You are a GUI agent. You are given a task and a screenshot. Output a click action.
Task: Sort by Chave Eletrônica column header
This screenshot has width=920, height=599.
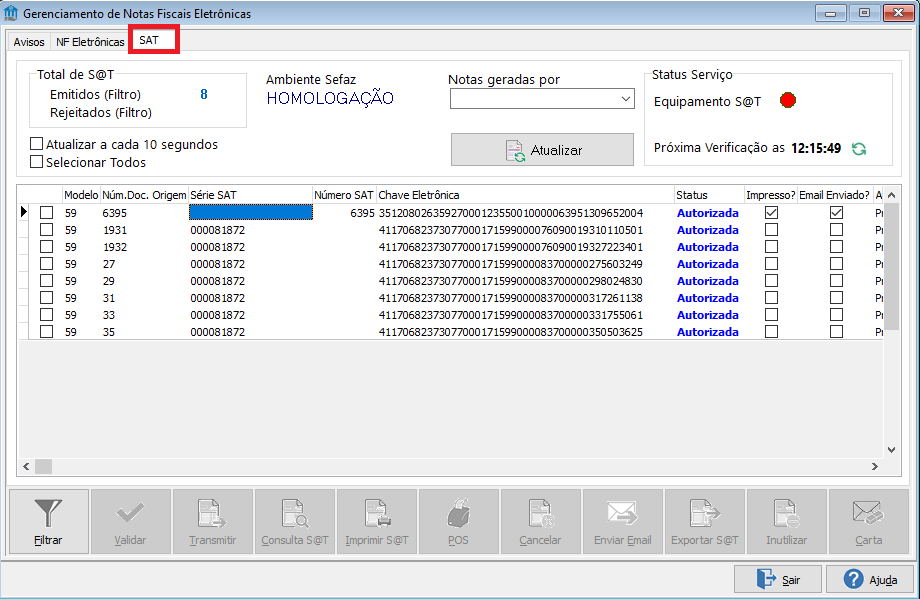coord(525,195)
